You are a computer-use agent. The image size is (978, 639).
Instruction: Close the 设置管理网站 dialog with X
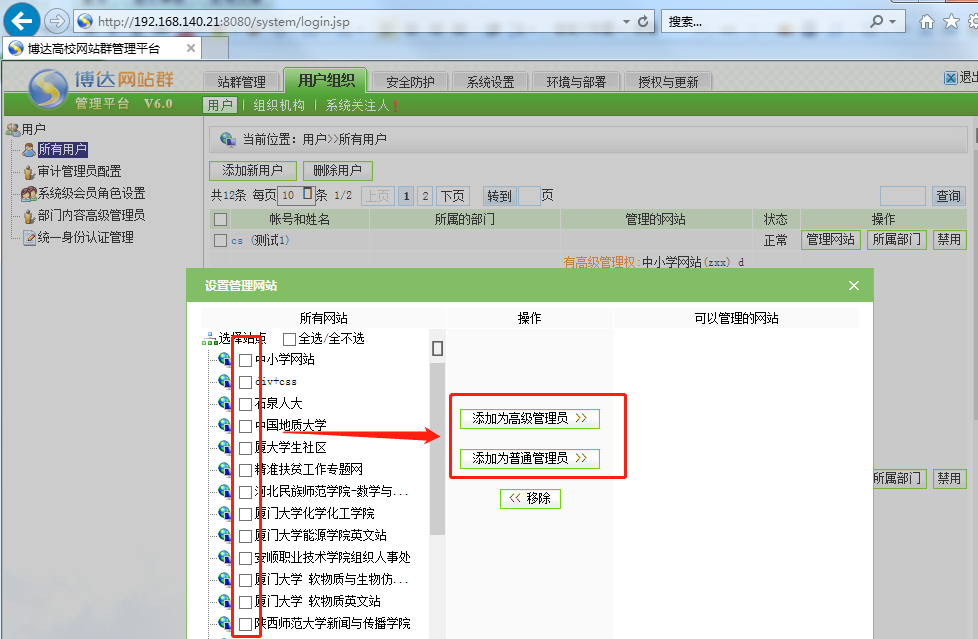(x=853, y=286)
